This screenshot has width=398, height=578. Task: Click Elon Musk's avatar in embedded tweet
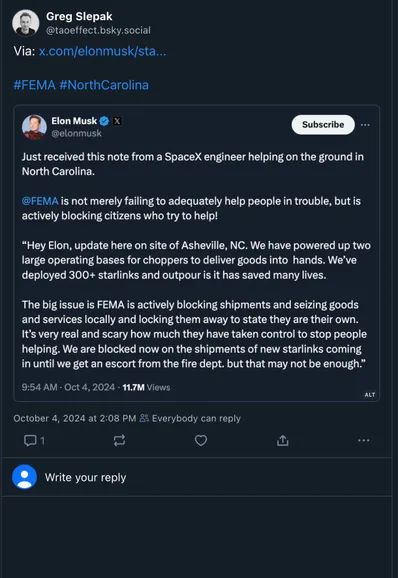click(34, 127)
